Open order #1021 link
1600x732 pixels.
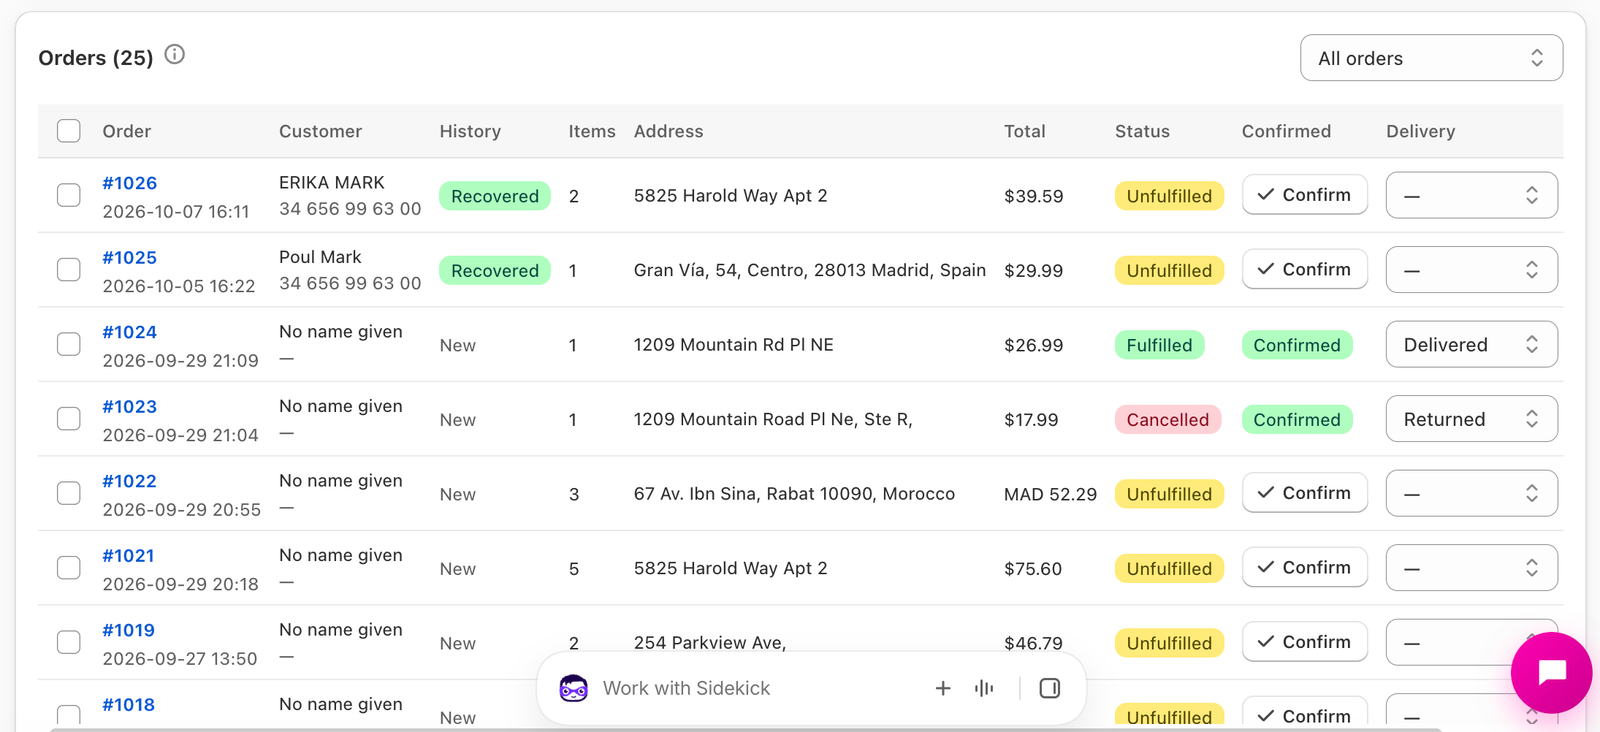pos(129,555)
